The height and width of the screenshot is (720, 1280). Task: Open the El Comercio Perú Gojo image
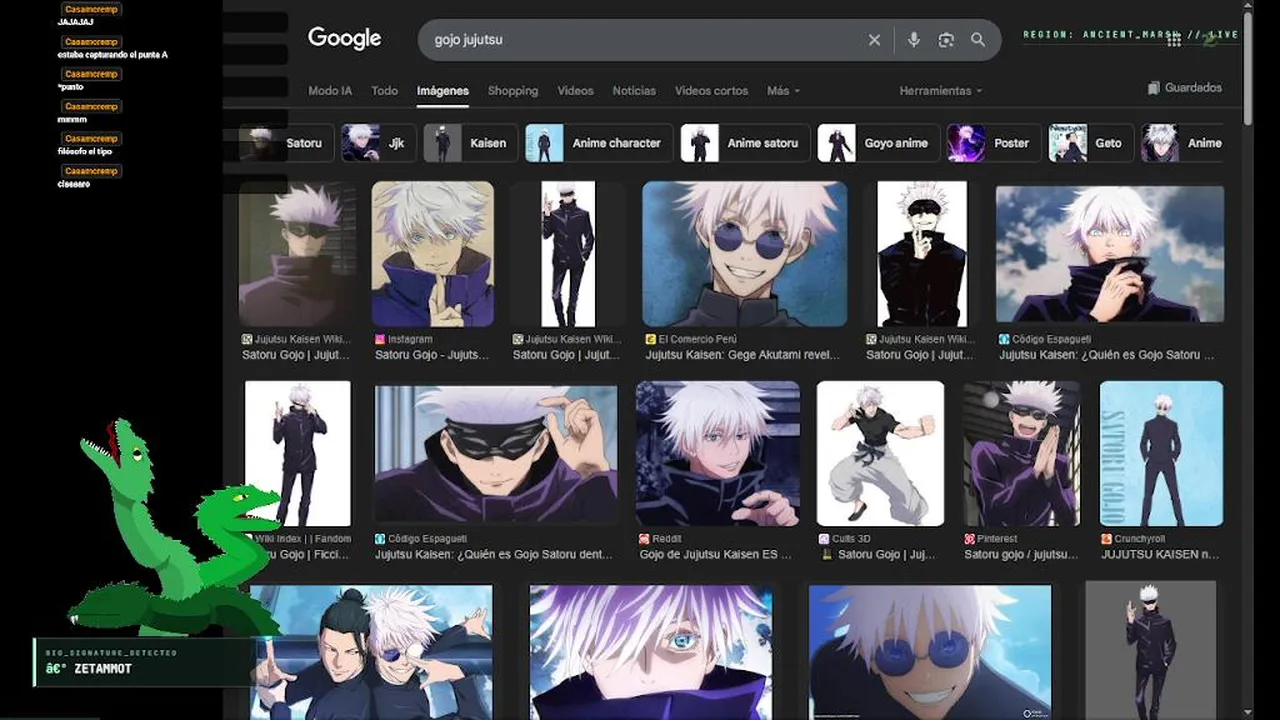[744, 254]
